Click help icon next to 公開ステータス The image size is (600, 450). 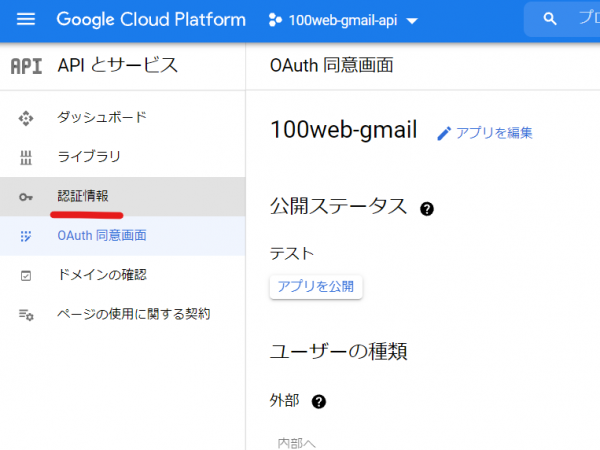[x=427, y=209]
